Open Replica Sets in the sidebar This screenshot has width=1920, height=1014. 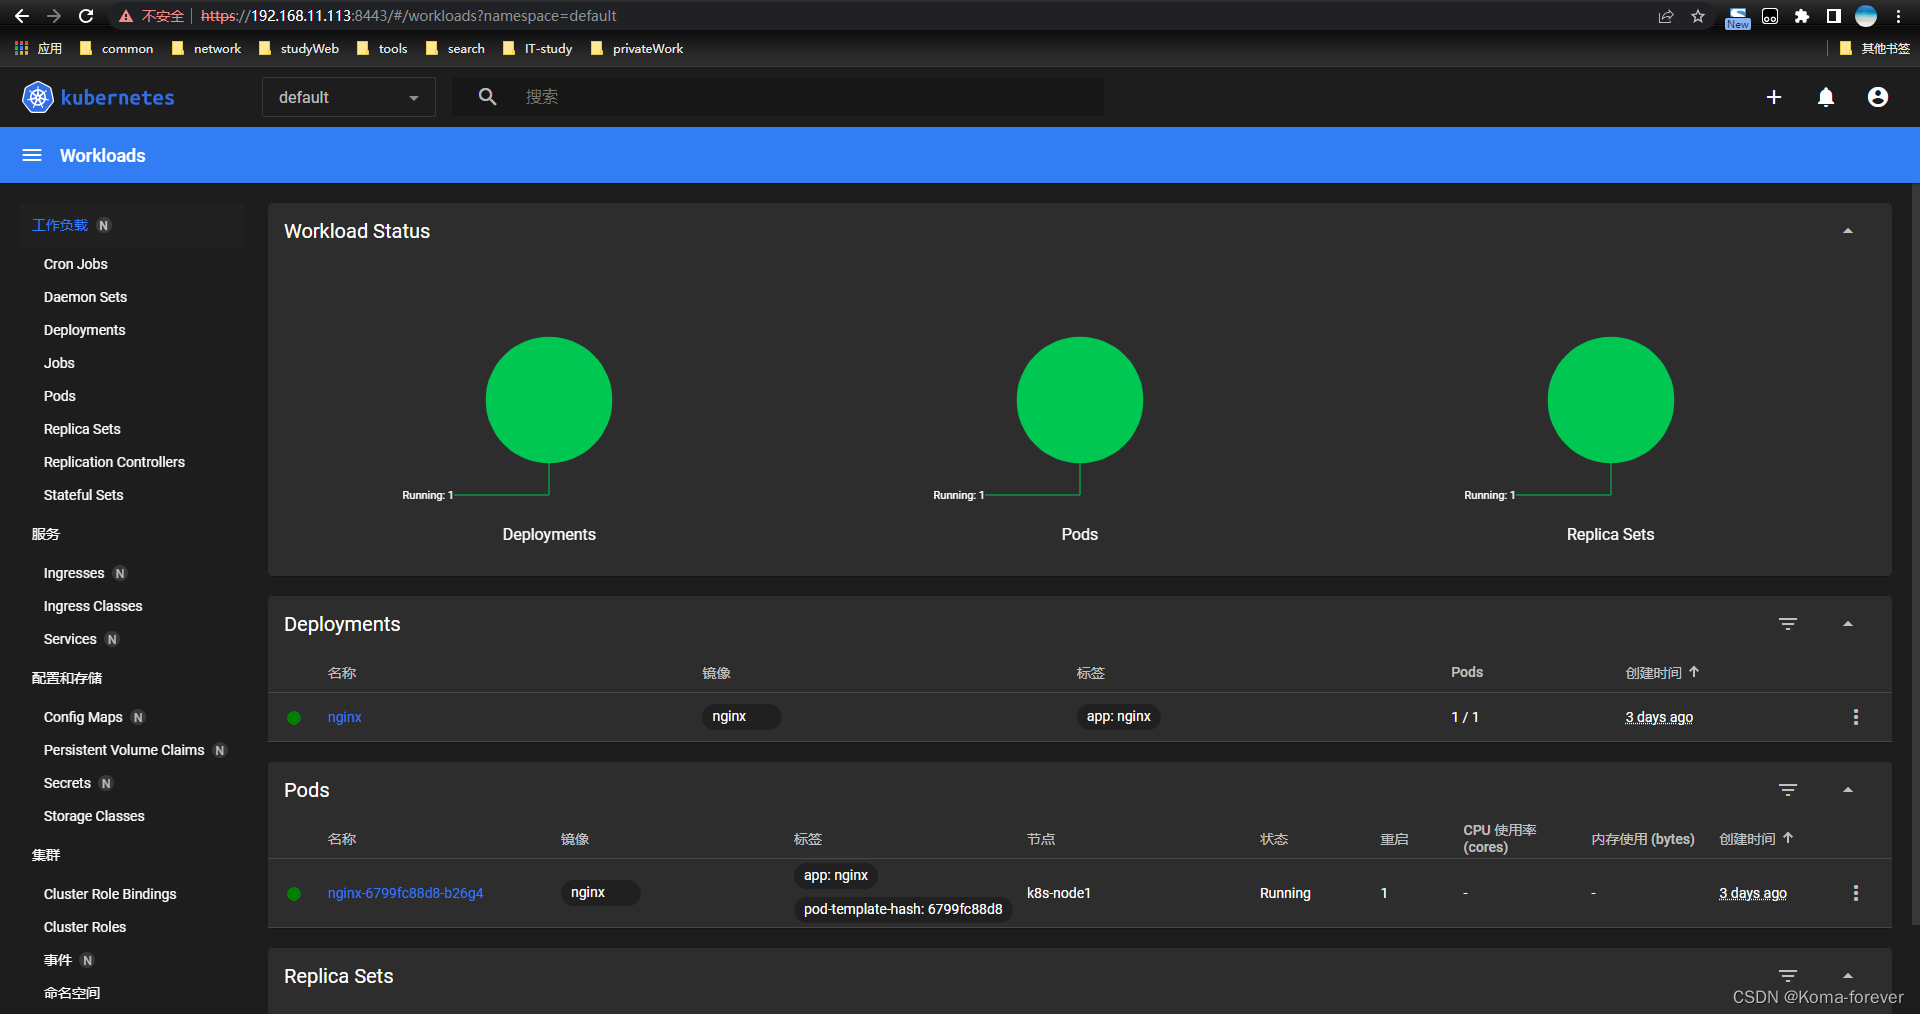coord(82,429)
